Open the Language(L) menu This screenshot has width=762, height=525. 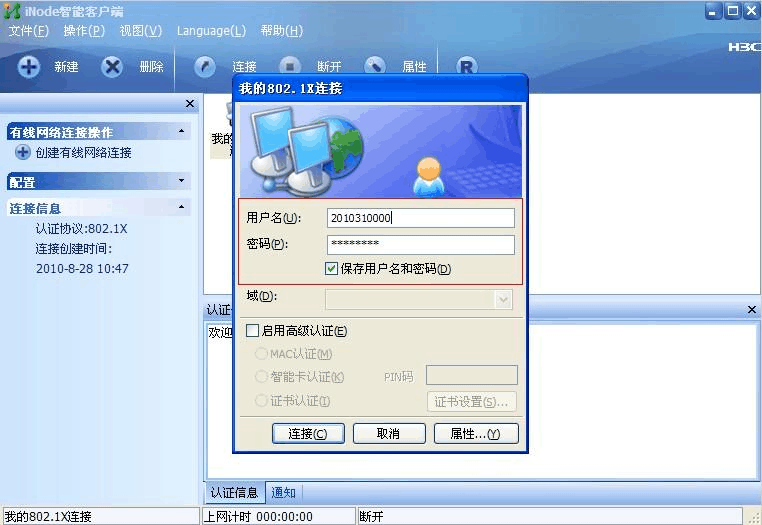[x=211, y=31]
